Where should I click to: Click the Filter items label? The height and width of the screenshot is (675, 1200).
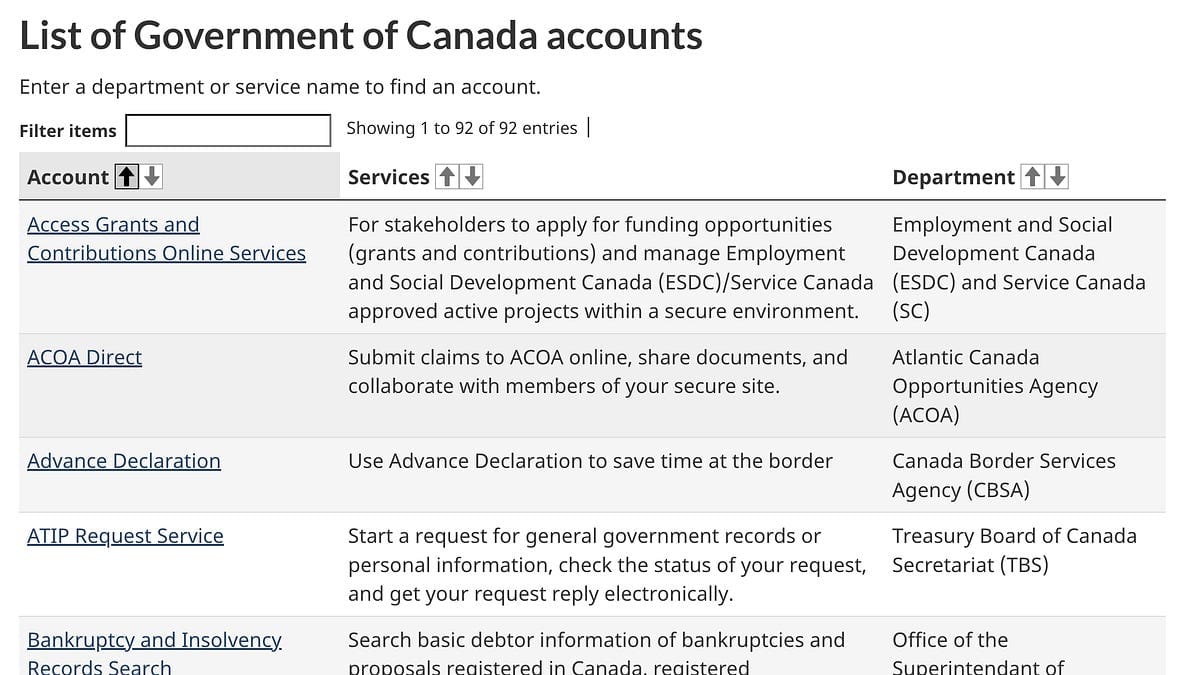[68, 131]
